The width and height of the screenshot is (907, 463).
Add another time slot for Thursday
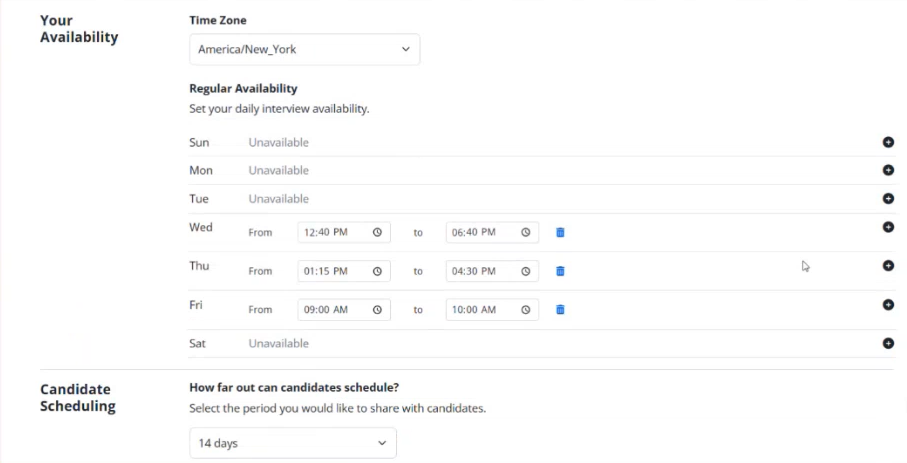888,266
